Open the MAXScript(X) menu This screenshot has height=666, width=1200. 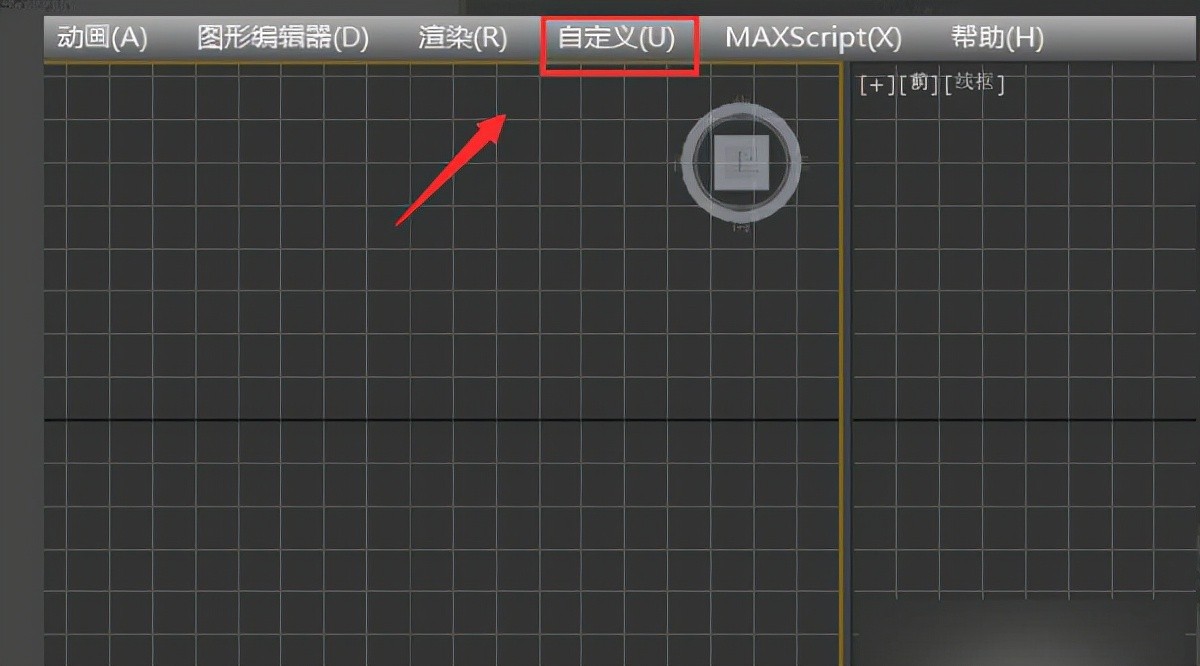point(813,38)
